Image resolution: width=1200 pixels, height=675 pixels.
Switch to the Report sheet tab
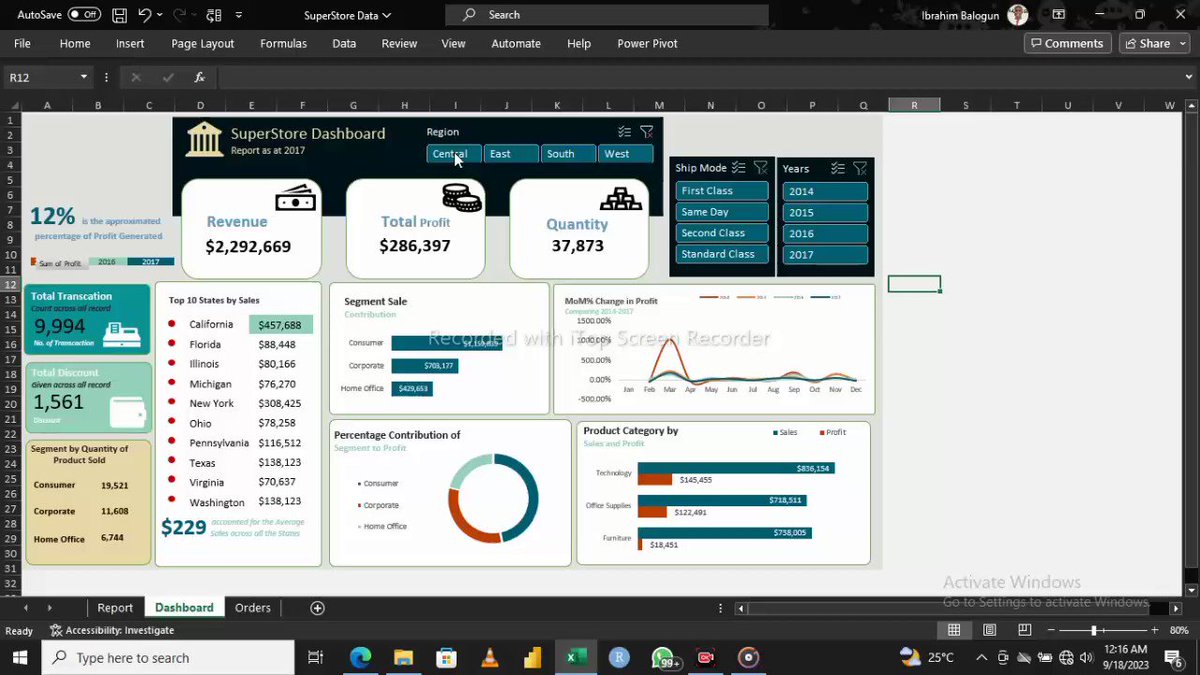click(115, 608)
